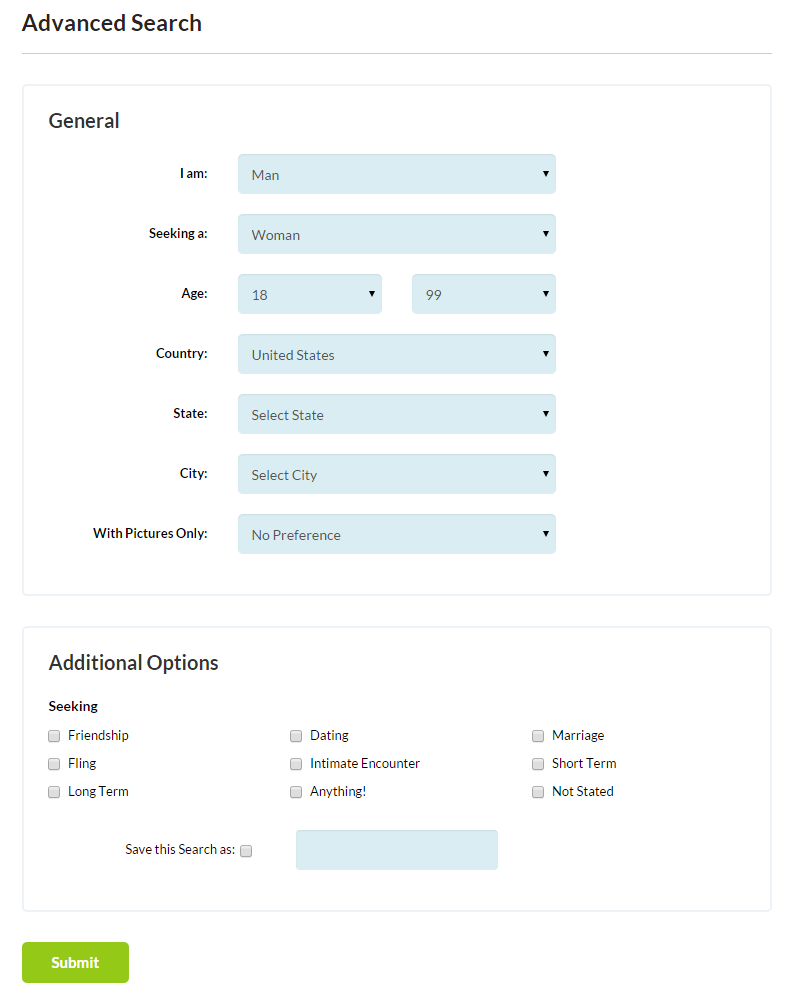The height and width of the screenshot is (997, 790).
Task: Check the Intimate Encounter option
Action: [296, 764]
